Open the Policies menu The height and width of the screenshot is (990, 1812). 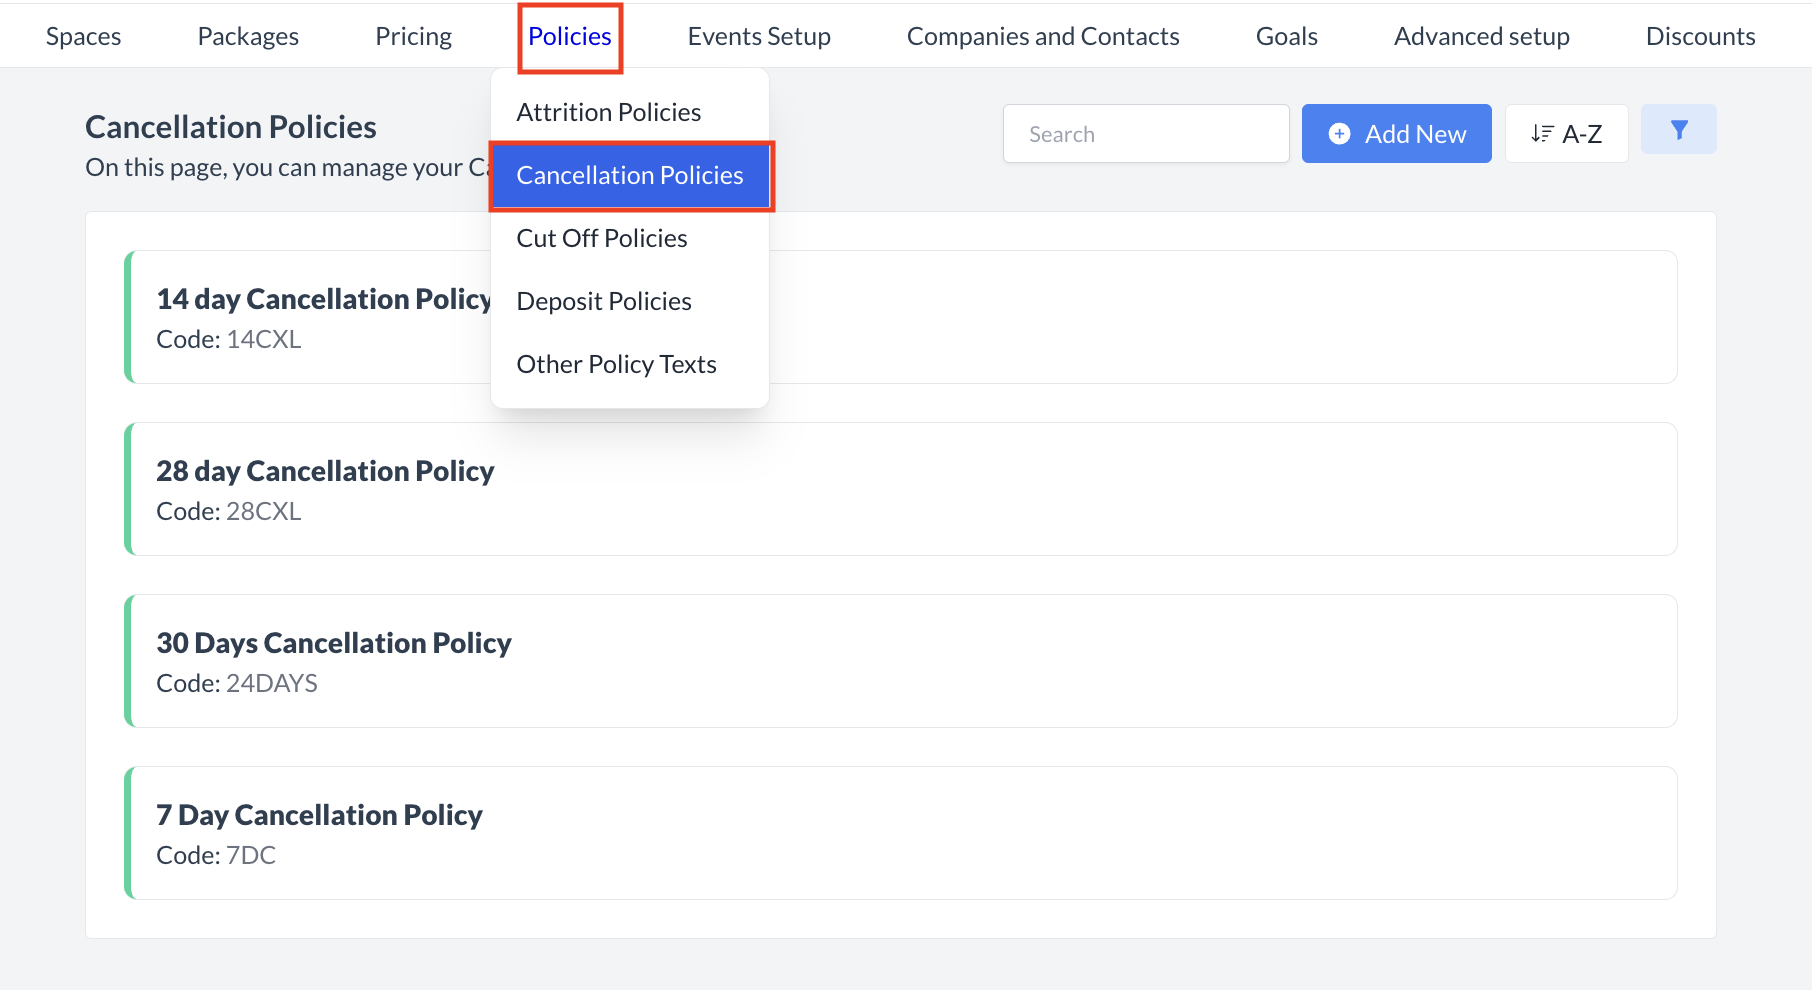(x=569, y=36)
